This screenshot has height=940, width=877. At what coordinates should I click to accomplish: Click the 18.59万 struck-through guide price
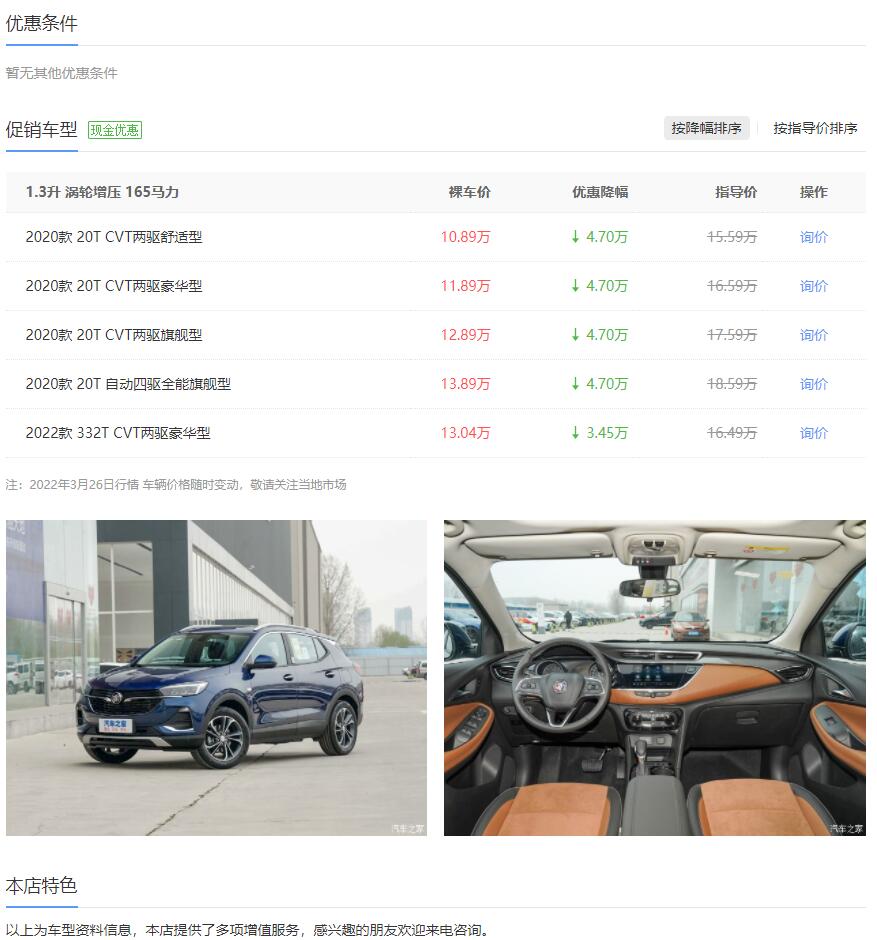732,384
